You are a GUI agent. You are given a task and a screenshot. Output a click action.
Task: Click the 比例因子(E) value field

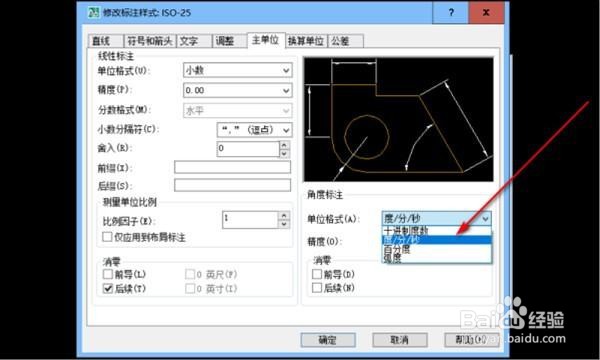[x=250, y=220]
